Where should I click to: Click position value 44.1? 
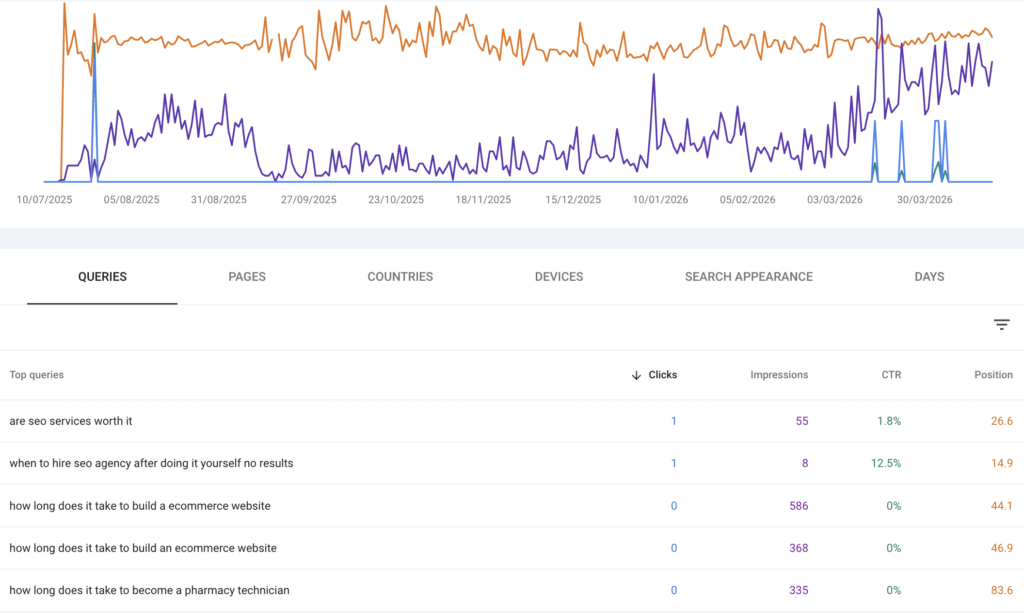pos(1002,506)
